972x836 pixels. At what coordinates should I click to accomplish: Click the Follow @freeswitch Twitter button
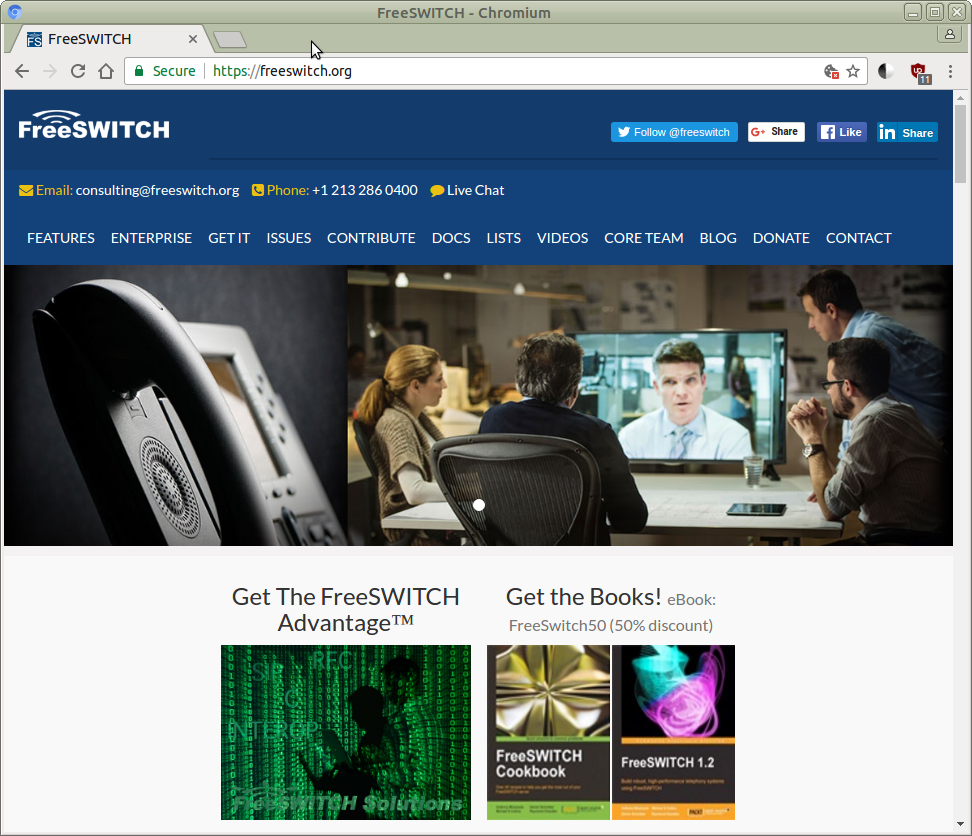tap(674, 132)
